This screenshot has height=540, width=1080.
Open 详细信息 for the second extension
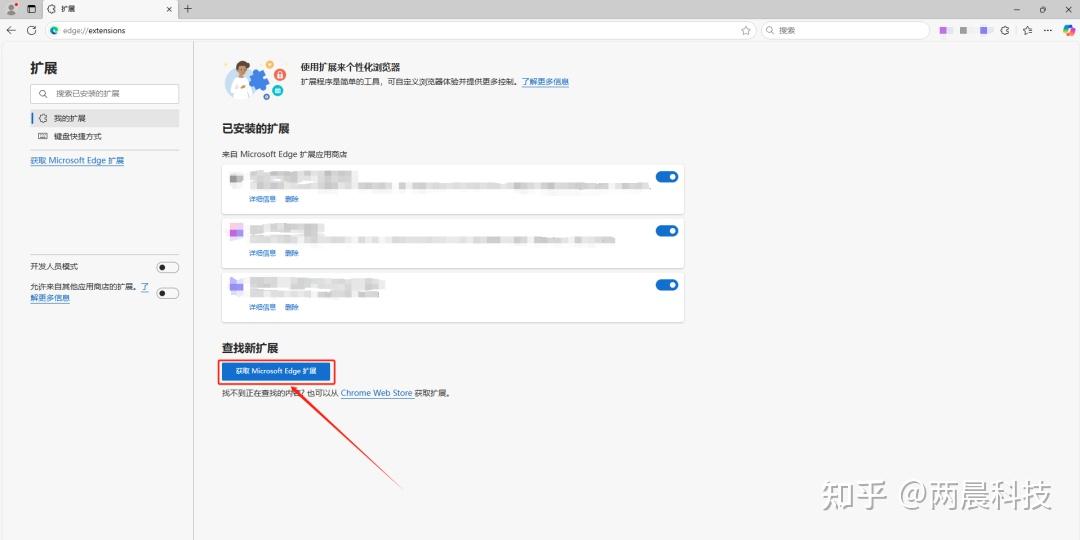click(262, 253)
